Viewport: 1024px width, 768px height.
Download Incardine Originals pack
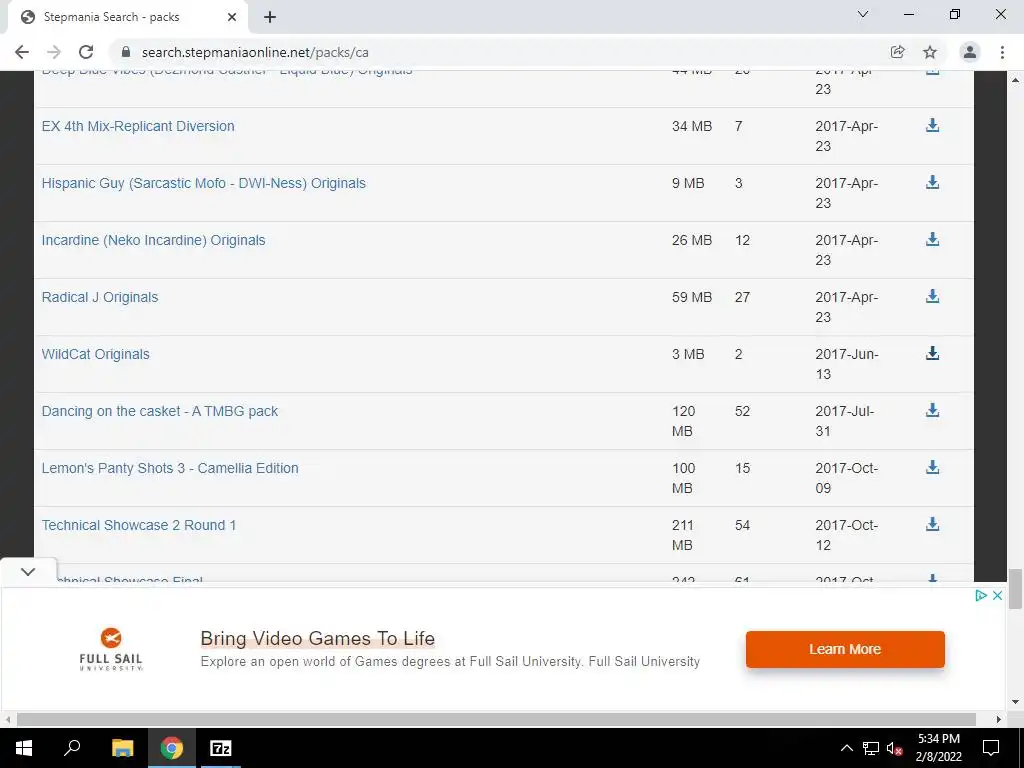(933, 239)
